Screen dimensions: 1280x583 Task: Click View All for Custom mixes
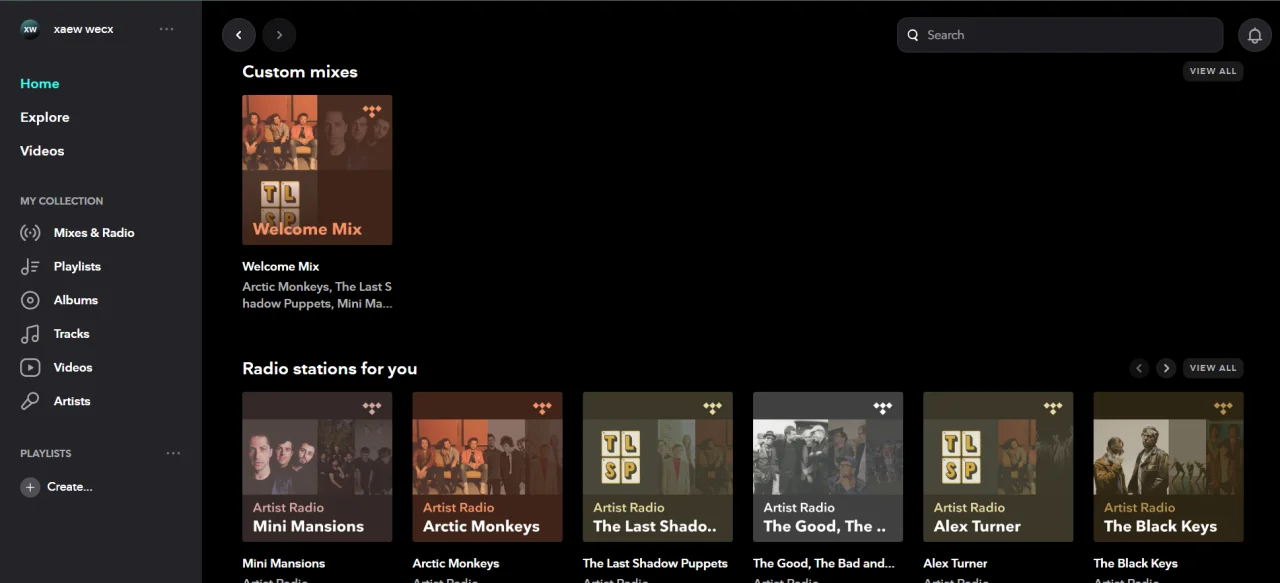(1213, 71)
